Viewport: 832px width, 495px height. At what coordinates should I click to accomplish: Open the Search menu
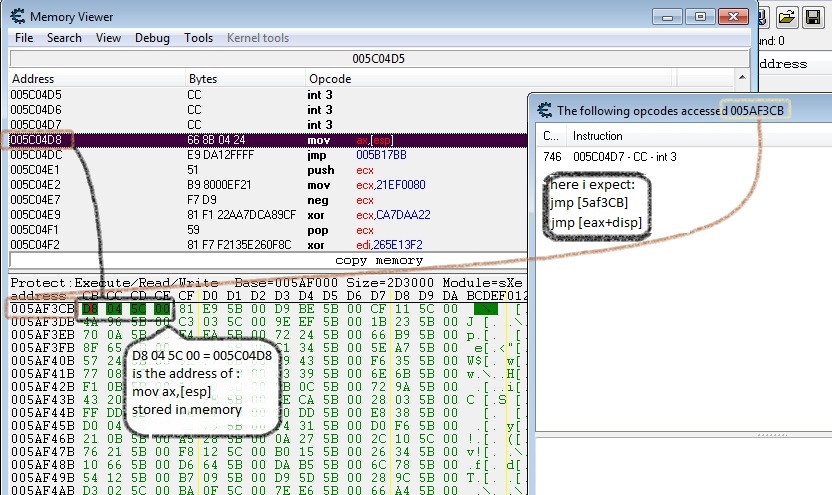tap(64, 38)
